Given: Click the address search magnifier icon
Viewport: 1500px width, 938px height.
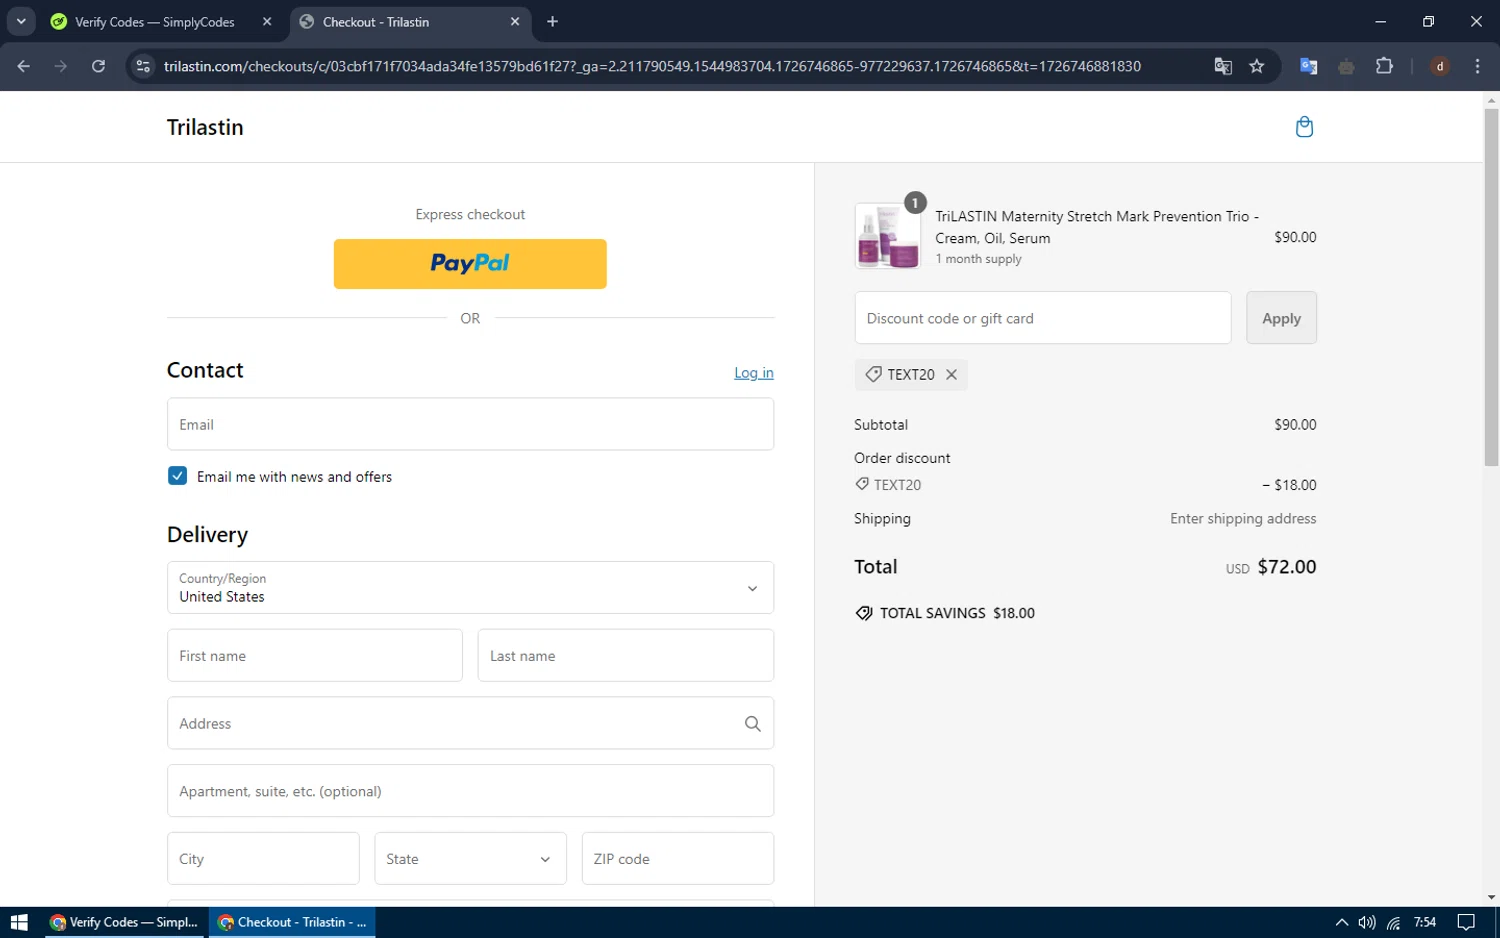Looking at the screenshot, I should [x=753, y=724].
